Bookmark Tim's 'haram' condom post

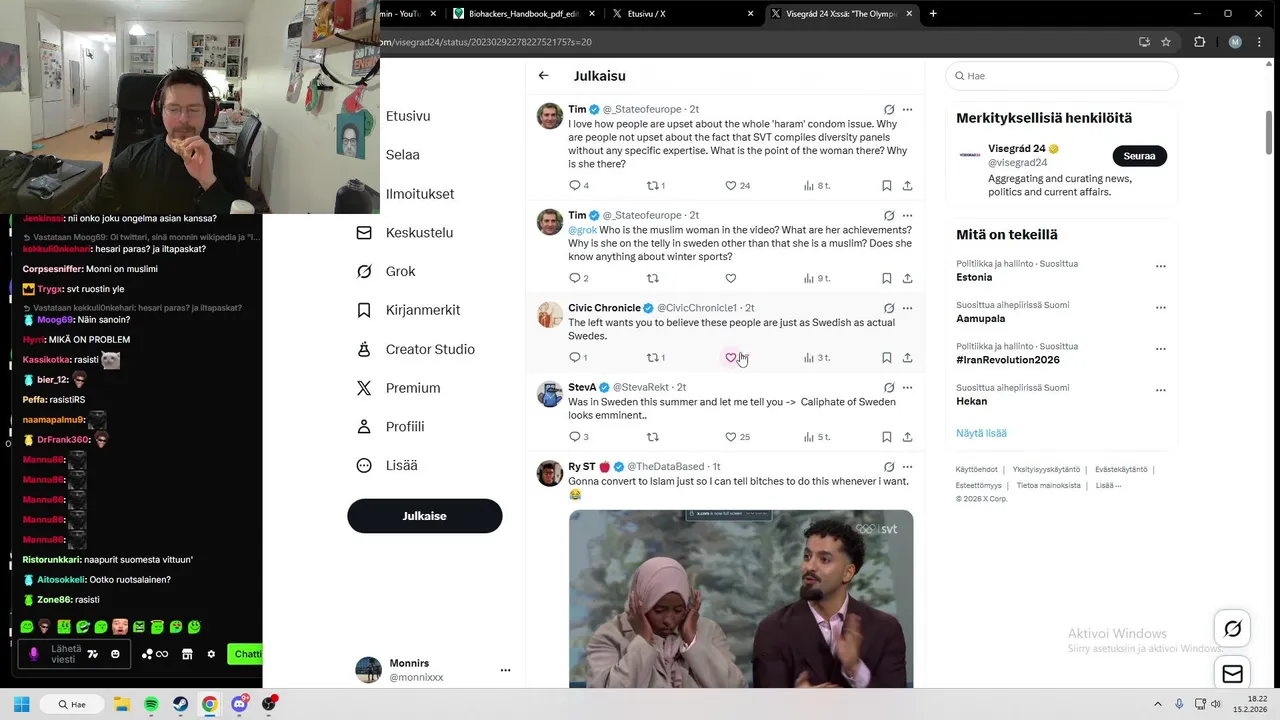click(x=887, y=186)
